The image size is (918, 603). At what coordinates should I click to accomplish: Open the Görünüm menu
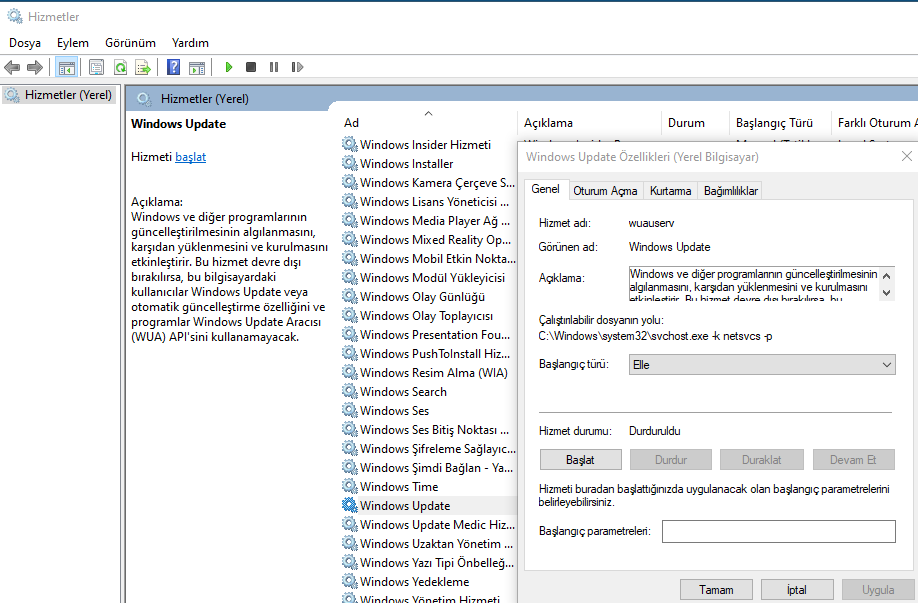tap(131, 43)
